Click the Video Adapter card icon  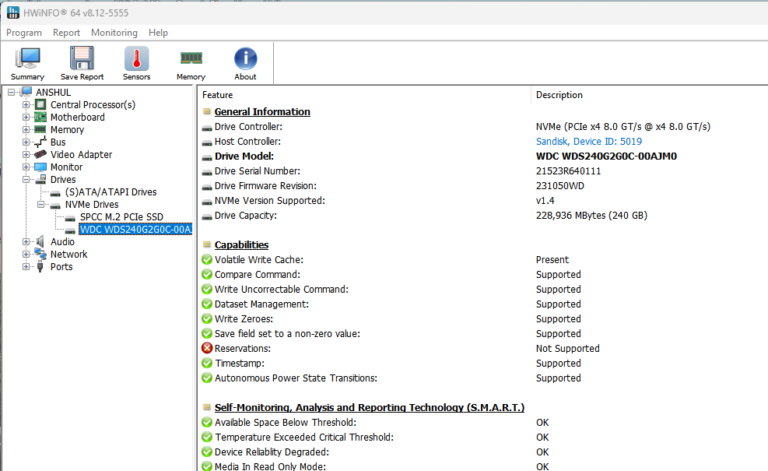pos(40,154)
